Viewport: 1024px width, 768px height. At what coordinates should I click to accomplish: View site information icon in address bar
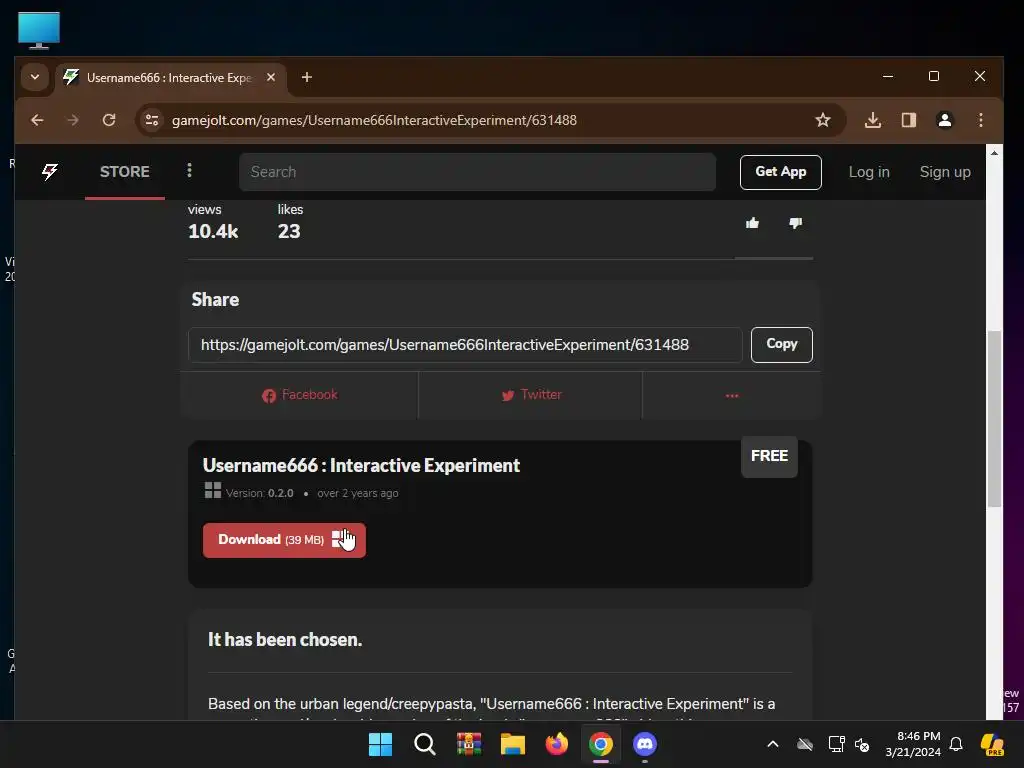coord(152,120)
